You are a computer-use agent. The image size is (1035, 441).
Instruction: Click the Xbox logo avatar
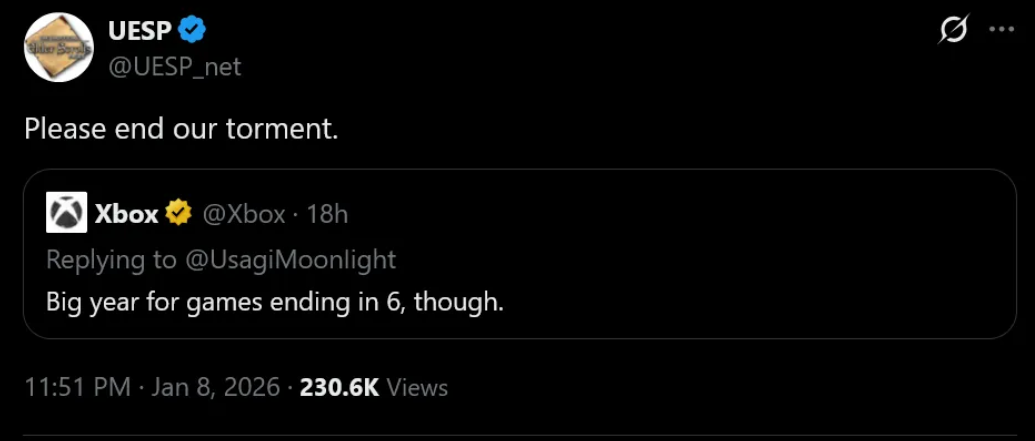pos(67,213)
